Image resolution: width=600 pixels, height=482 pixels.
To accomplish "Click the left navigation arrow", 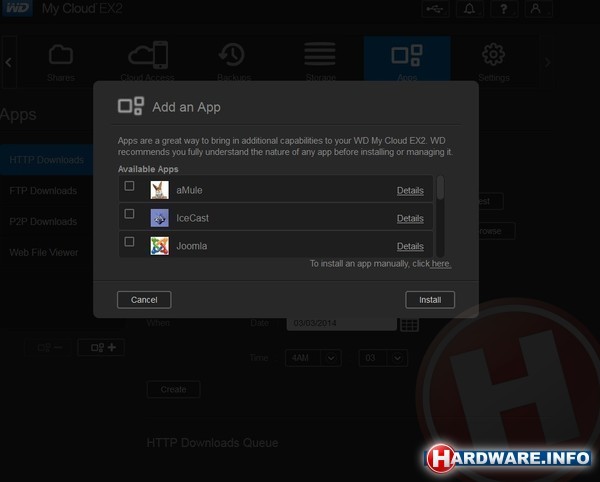I will click(x=9, y=62).
